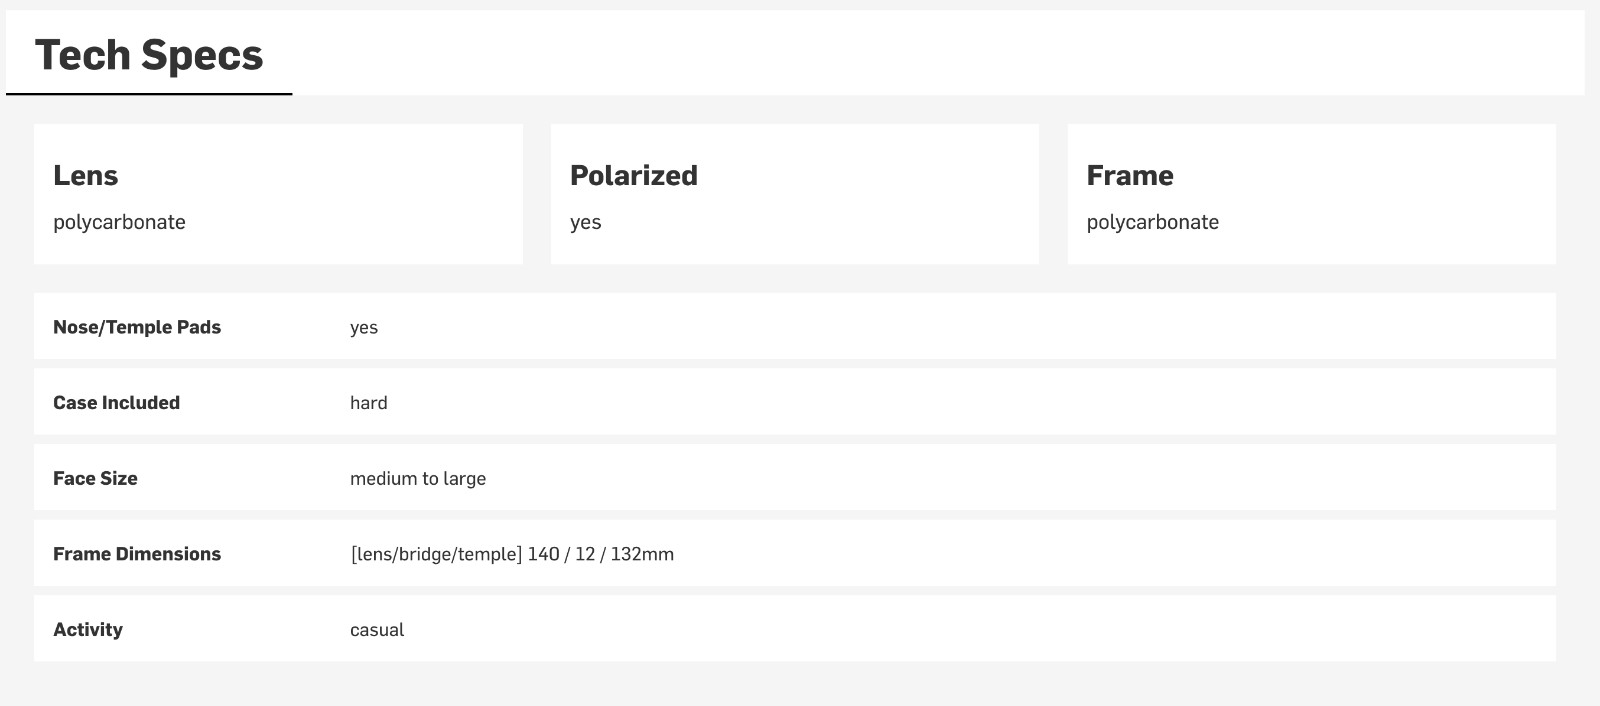Click the Frame card heading
Image resolution: width=1600 pixels, height=706 pixels.
click(1130, 175)
